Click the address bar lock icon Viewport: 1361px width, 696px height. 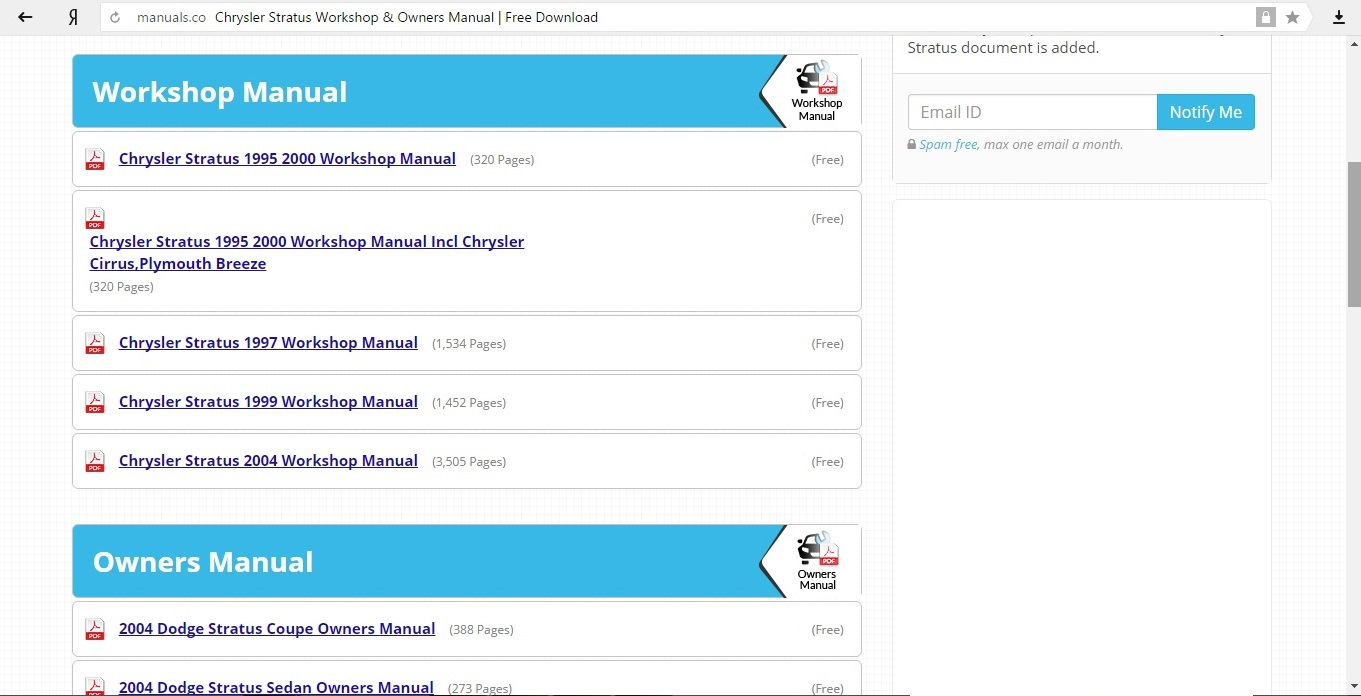[1266, 17]
